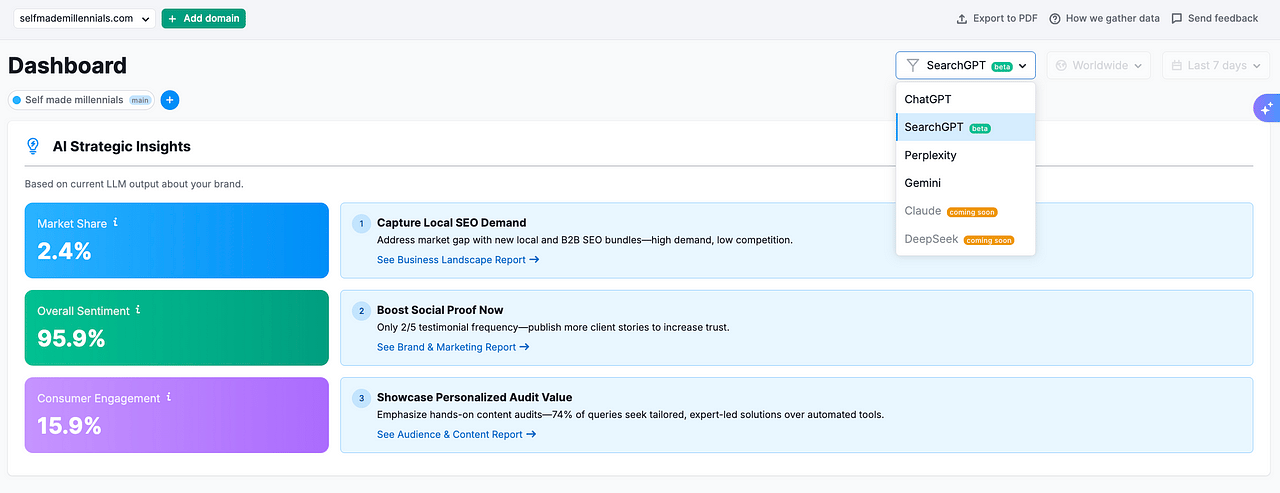Open How we gather data
This screenshot has width=1280, height=493.
(1104, 18)
